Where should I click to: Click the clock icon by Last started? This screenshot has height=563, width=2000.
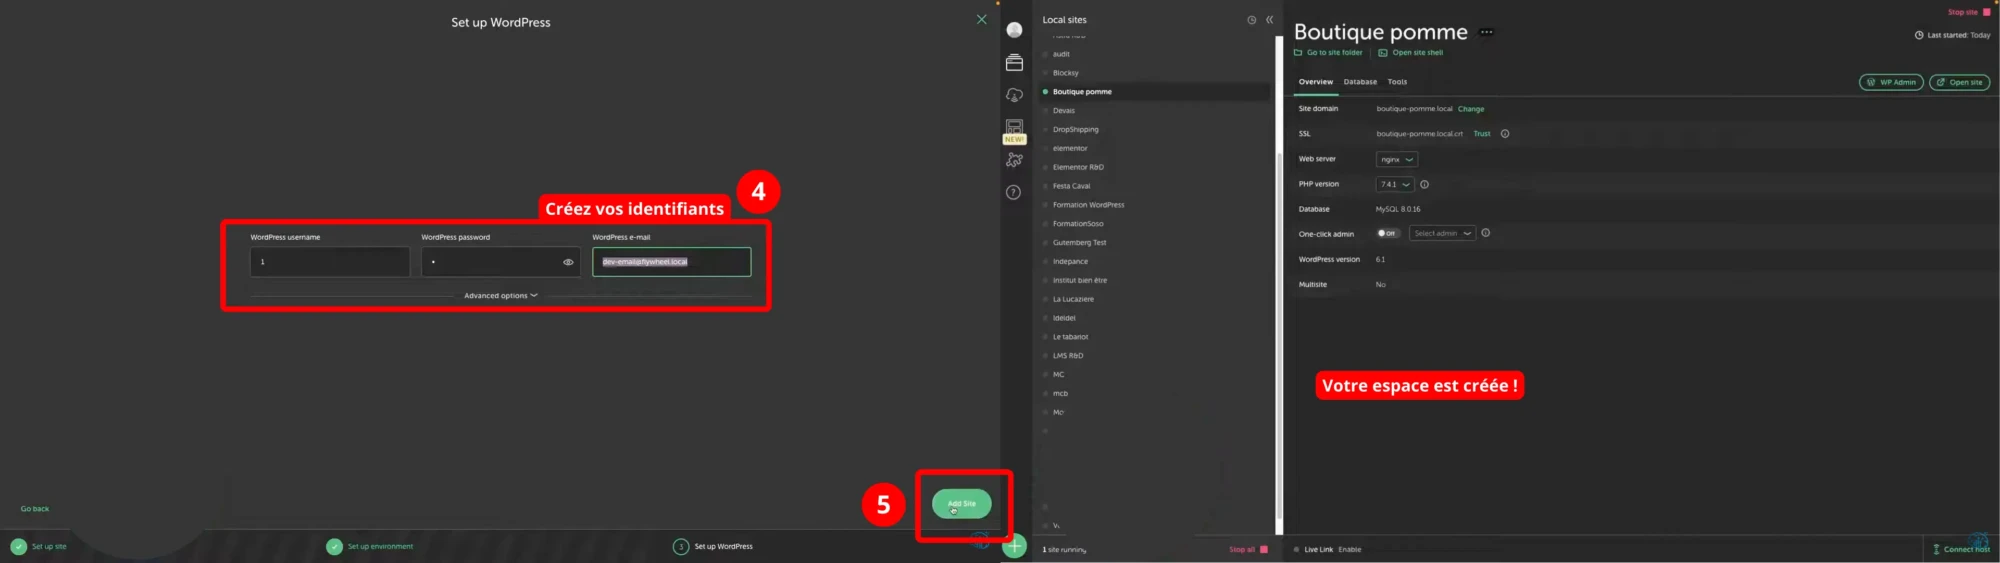pos(1919,35)
